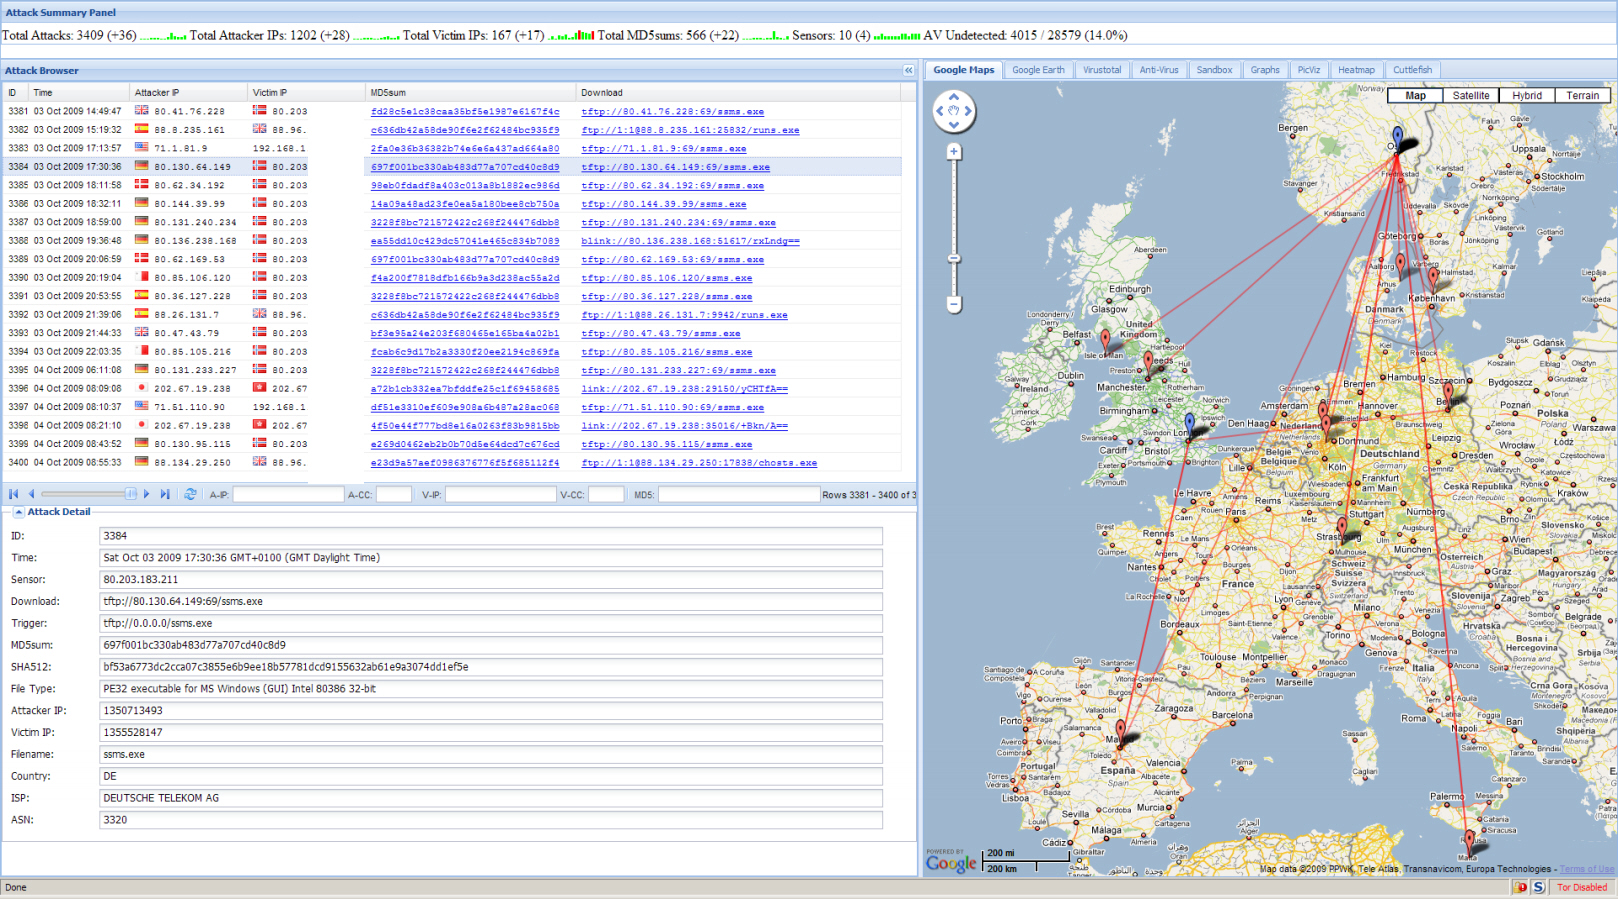
Task: Jump to last page of attacks
Action: point(165,494)
